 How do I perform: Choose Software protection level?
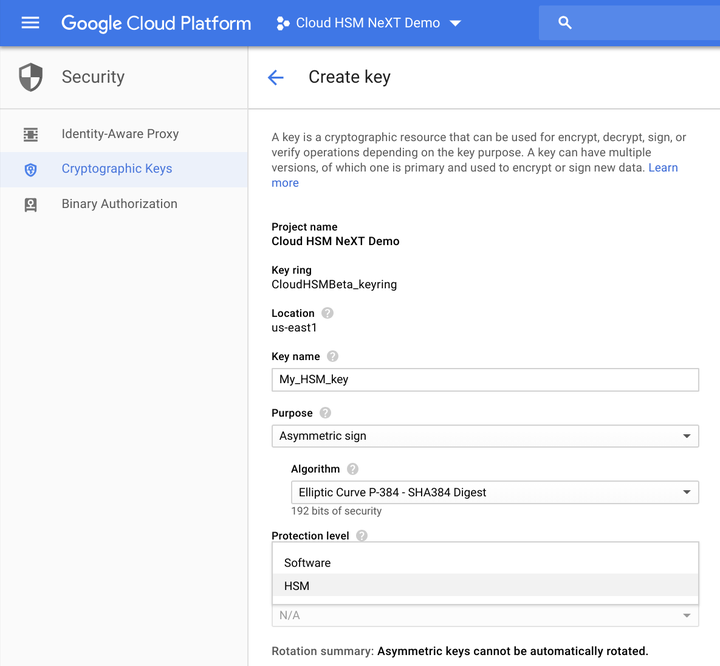coord(485,563)
